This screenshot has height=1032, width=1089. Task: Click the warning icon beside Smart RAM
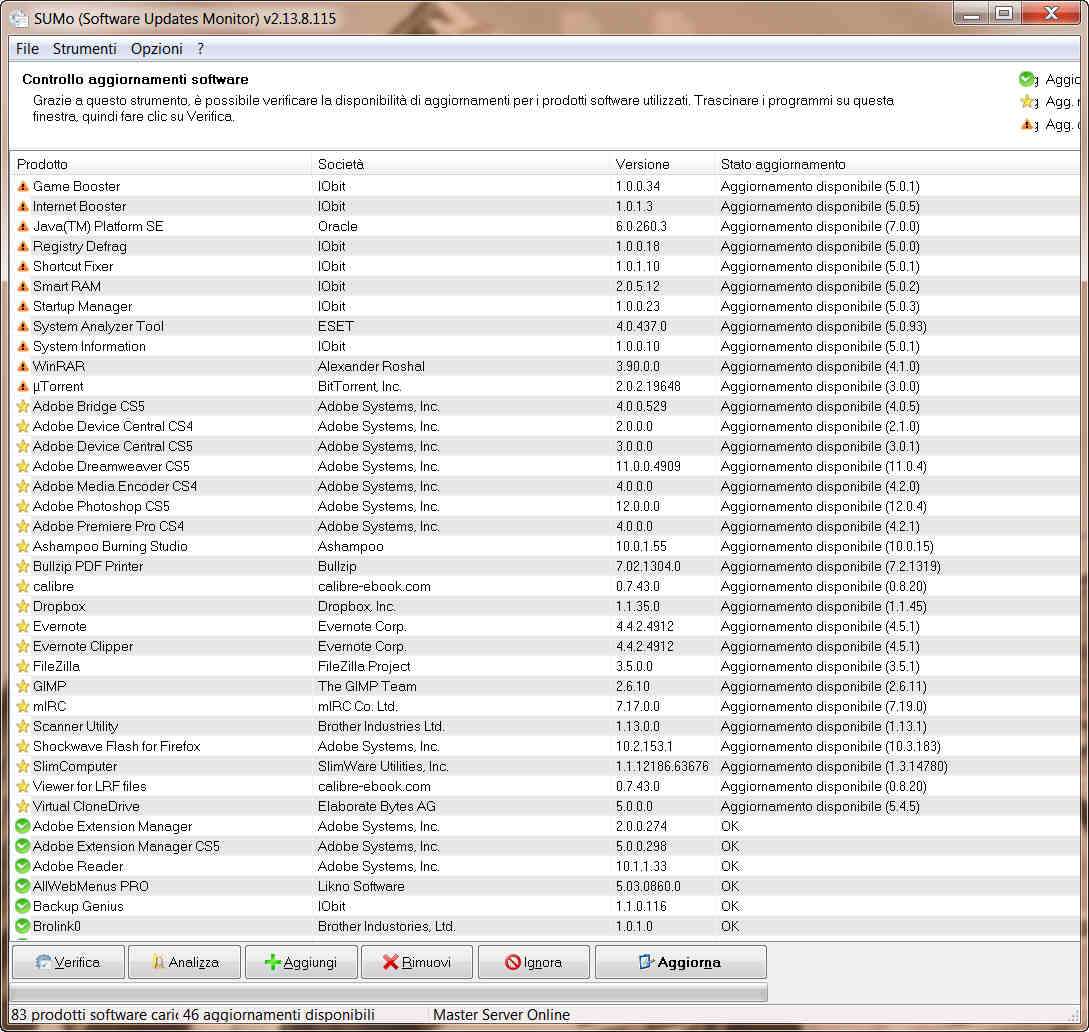(23, 286)
